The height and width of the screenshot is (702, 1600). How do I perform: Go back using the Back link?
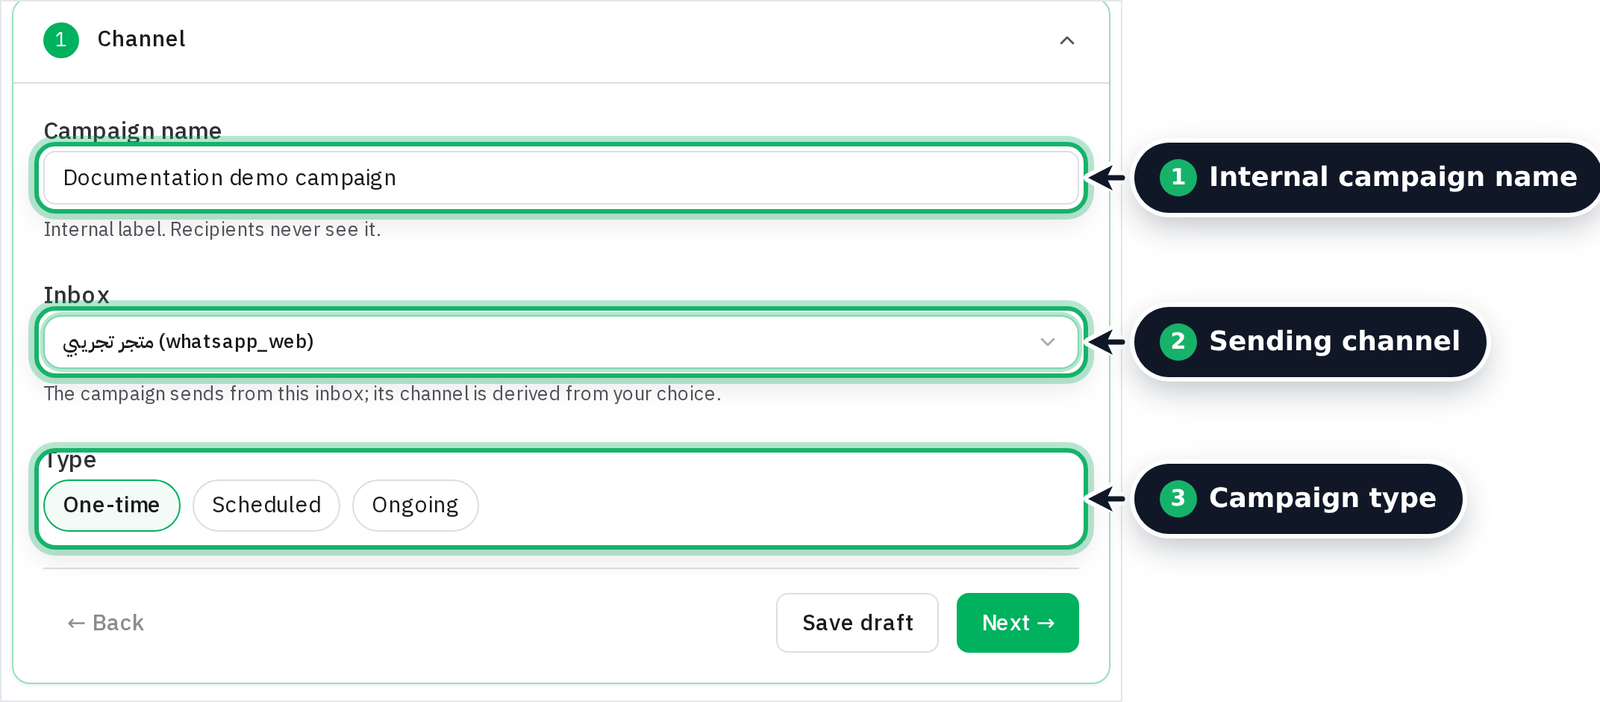coord(105,623)
